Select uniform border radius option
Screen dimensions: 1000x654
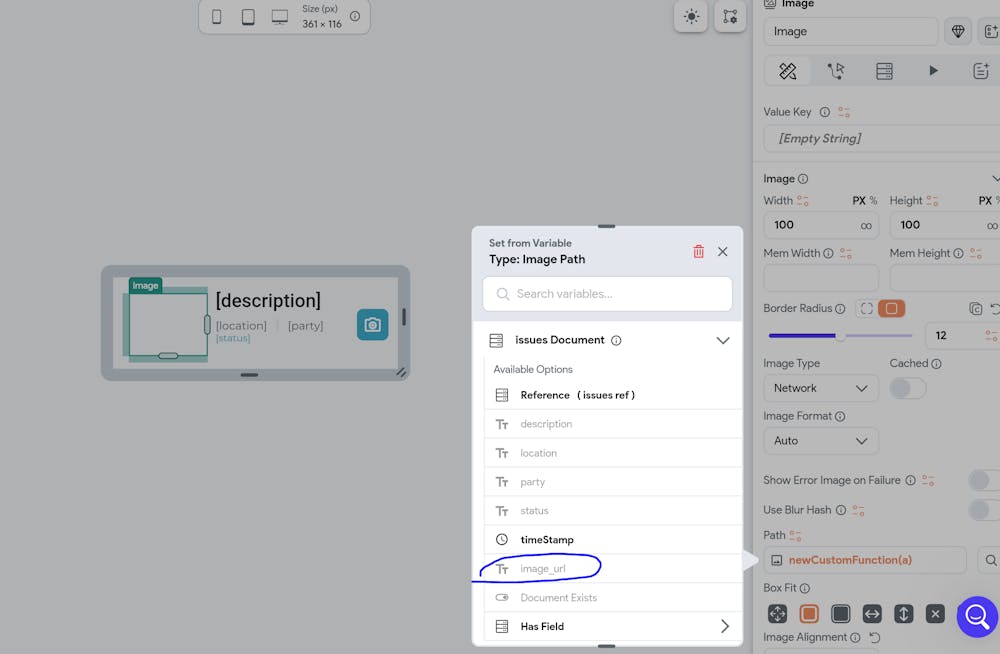(891, 309)
